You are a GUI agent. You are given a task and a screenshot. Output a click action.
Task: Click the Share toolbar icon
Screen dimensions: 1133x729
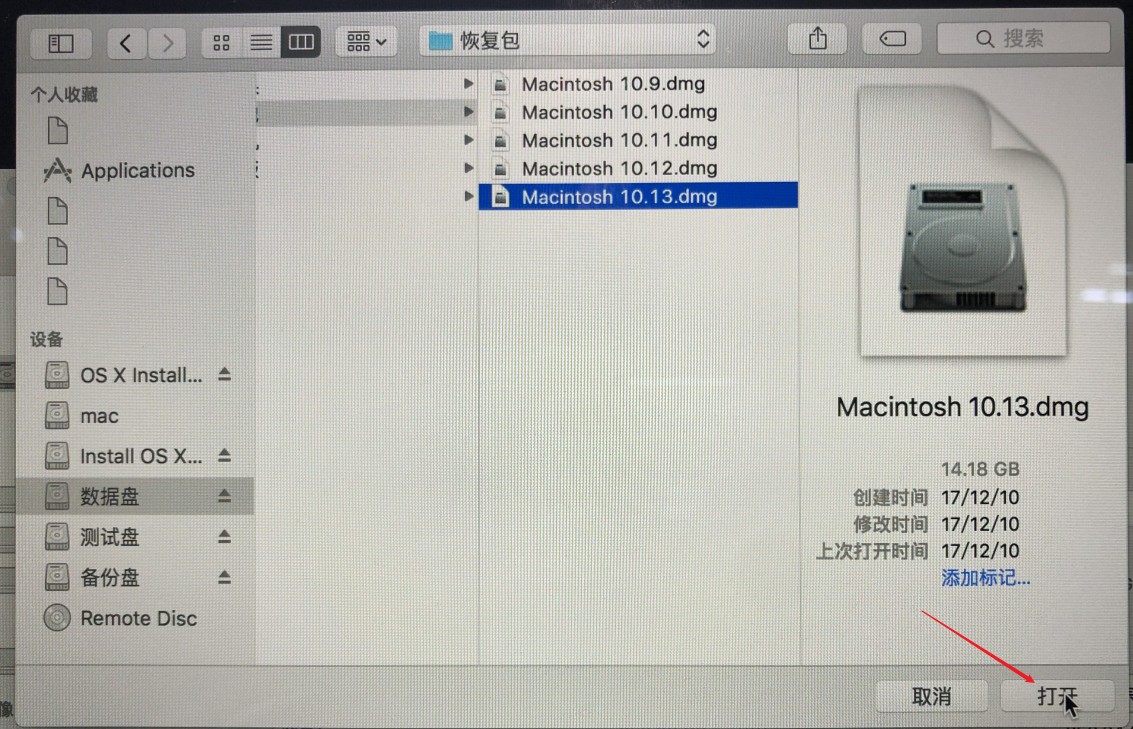[818, 40]
